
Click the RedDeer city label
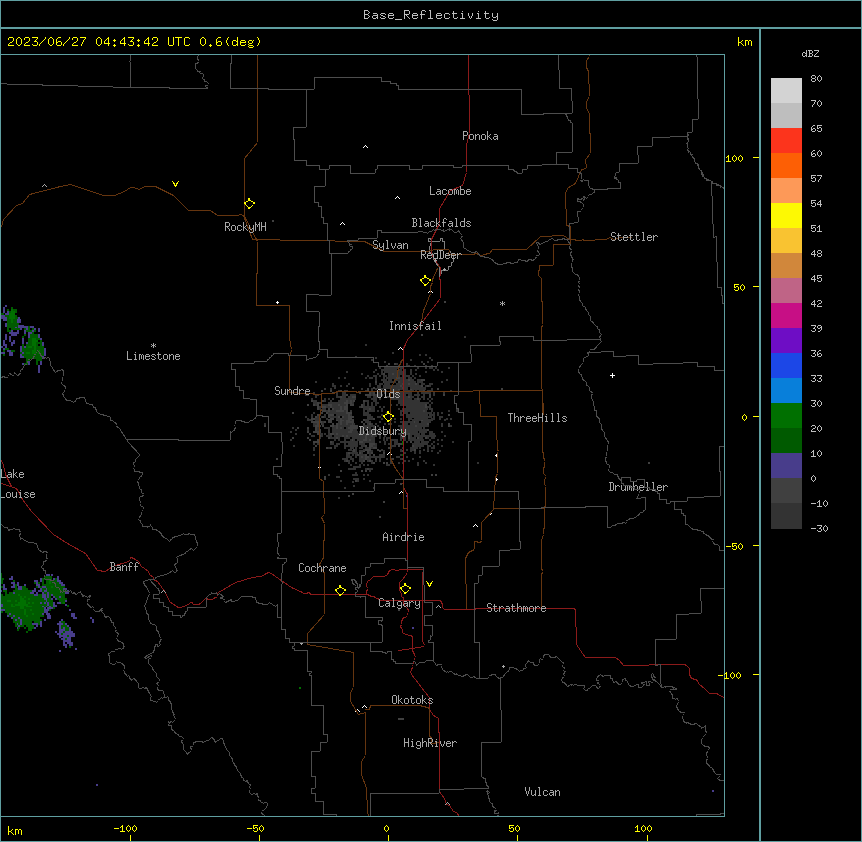click(x=440, y=255)
